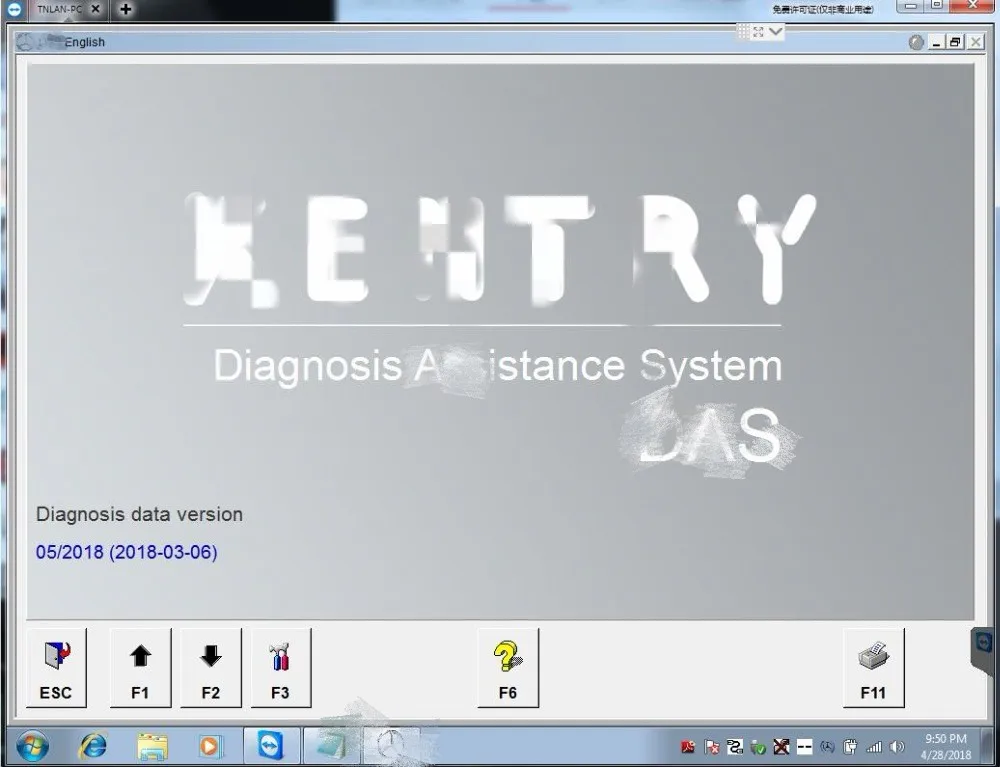1000x767 pixels.
Task: Click the show desktop strip at taskbar end
Action: (988, 746)
